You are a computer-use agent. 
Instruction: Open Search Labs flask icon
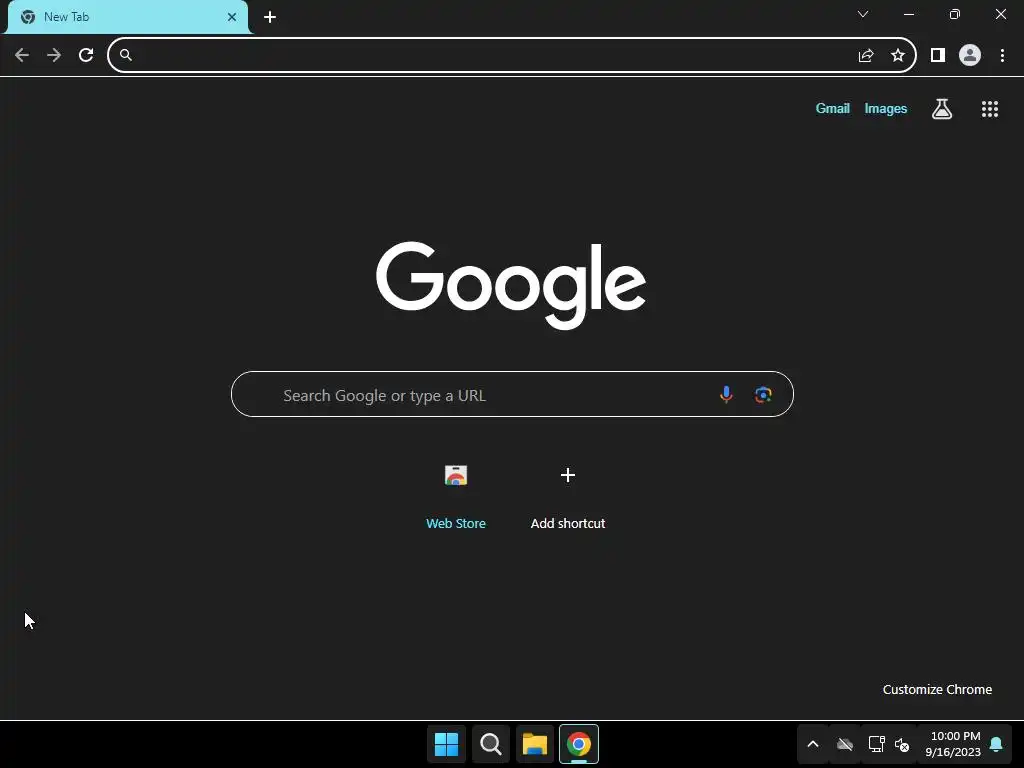click(942, 109)
